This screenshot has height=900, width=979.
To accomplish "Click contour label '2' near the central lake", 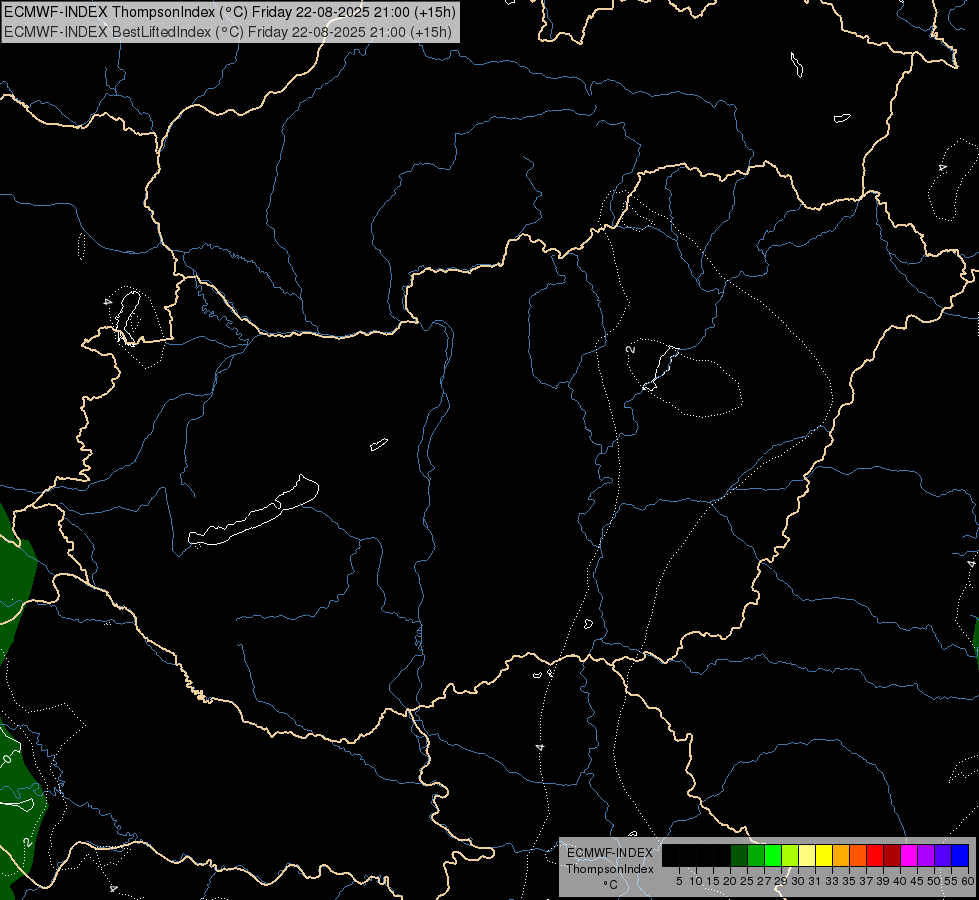I will coord(631,349).
